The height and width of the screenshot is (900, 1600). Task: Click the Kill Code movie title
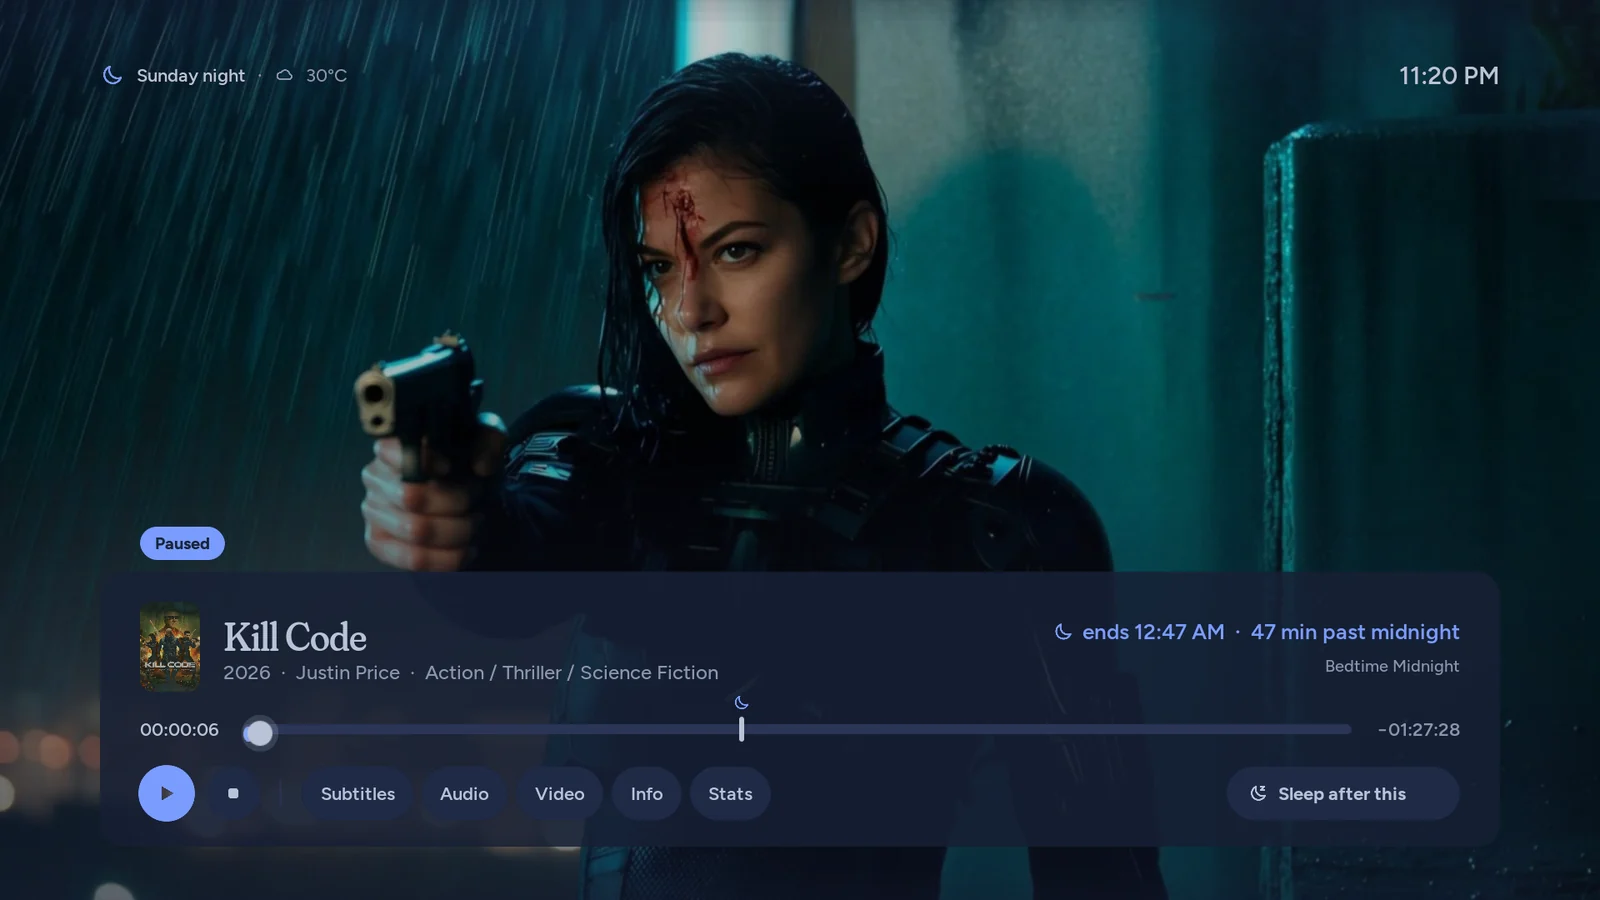click(295, 637)
